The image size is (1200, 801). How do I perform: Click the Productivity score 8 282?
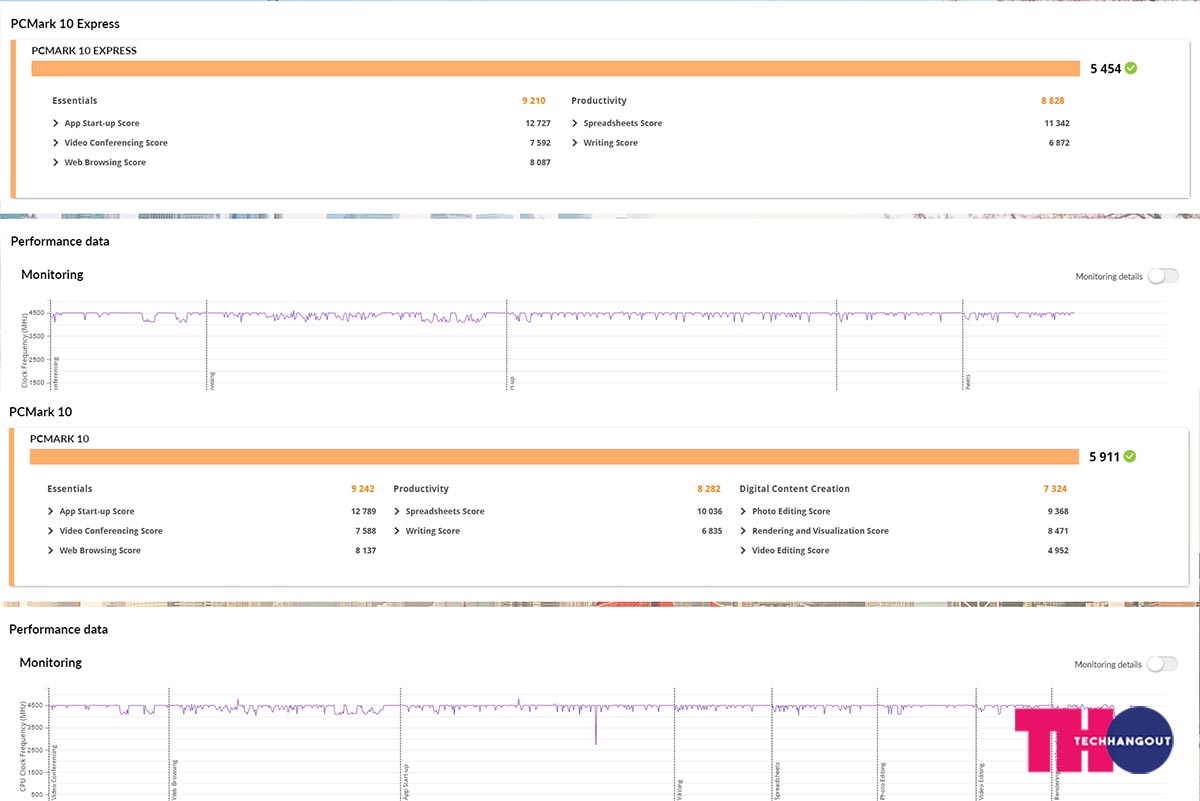coord(709,489)
